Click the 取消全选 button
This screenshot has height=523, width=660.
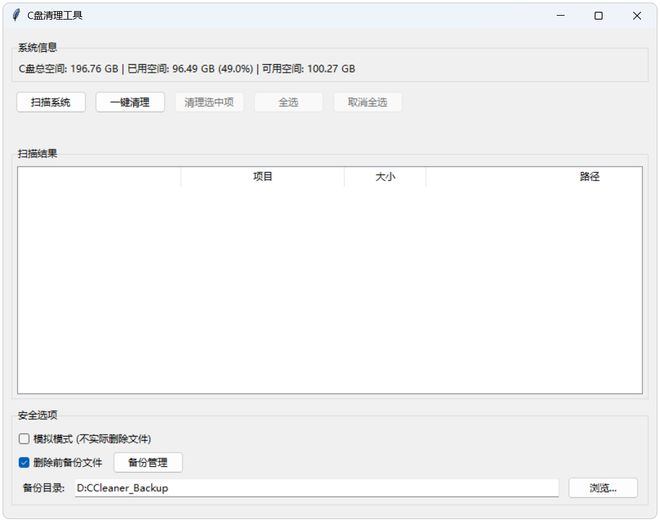pyautogui.click(x=367, y=102)
